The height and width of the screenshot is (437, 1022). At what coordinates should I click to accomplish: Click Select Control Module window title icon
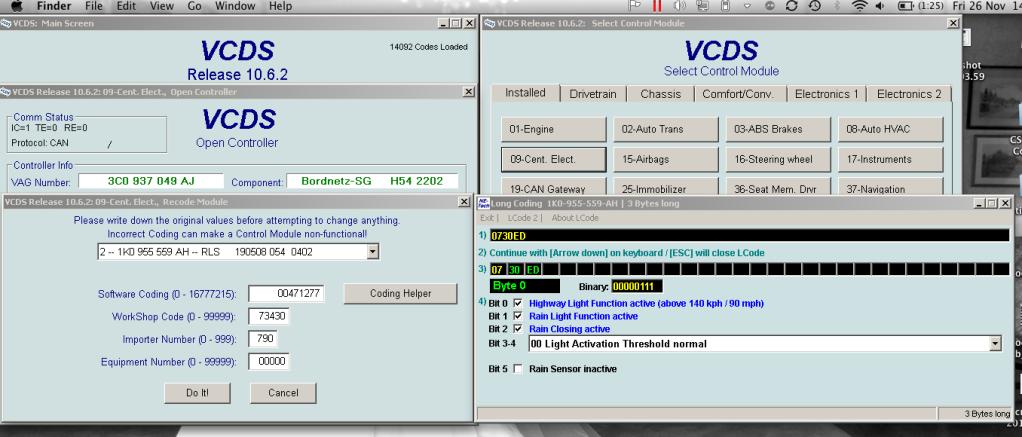pyautogui.click(x=490, y=23)
